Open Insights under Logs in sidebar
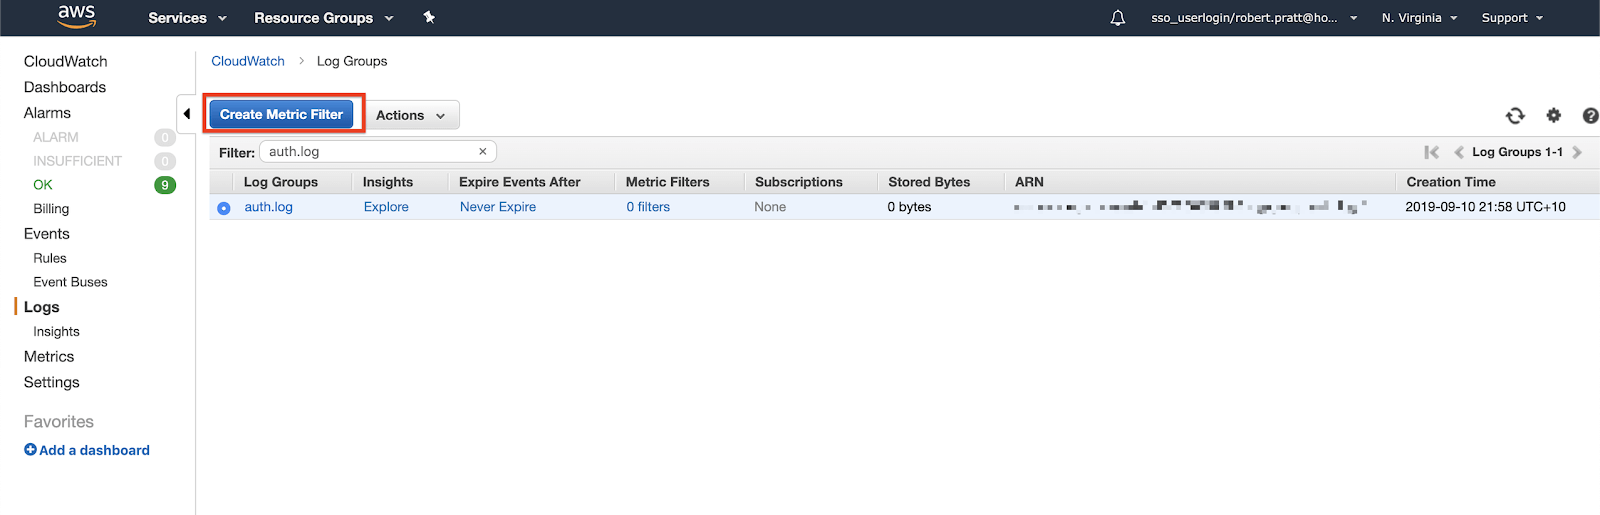This screenshot has width=1600, height=515. 56,332
